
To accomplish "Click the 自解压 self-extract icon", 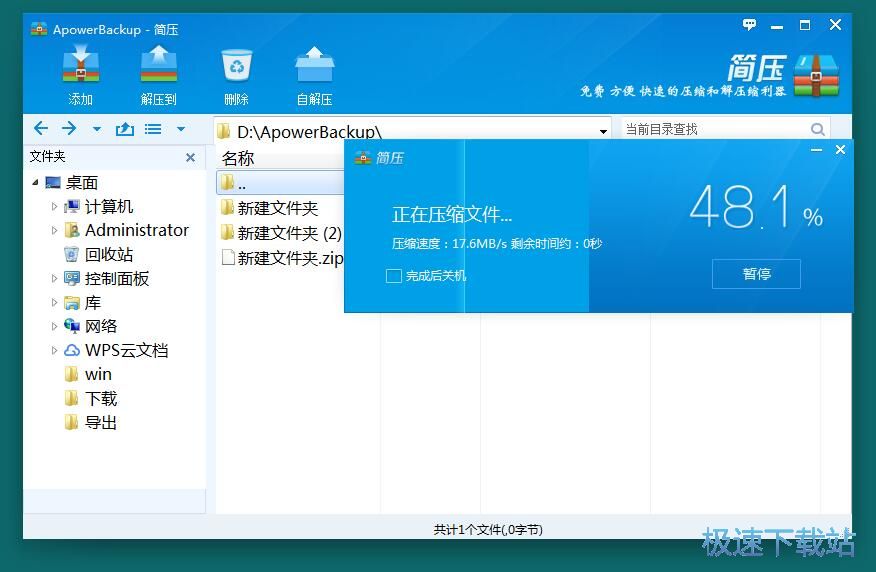I will (315, 64).
